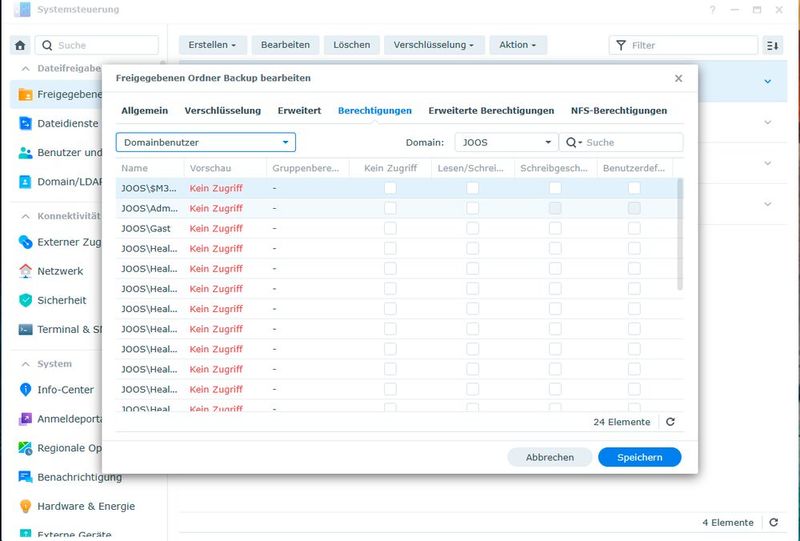Viewport: 800px width, 541px height.
Task: Open Netzwerk settings in sidebar
Action: point(60,271)
